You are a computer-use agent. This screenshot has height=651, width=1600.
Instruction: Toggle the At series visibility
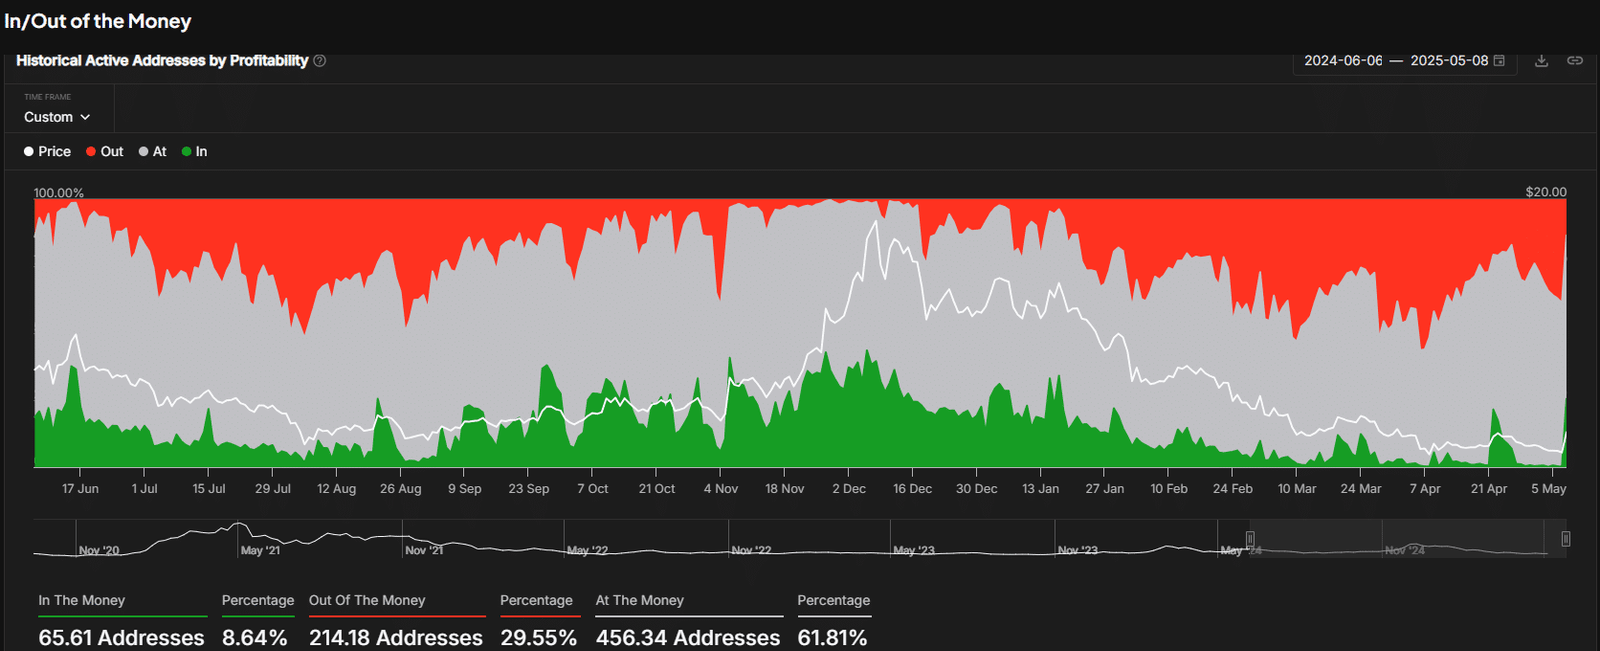tap(152, 152)
